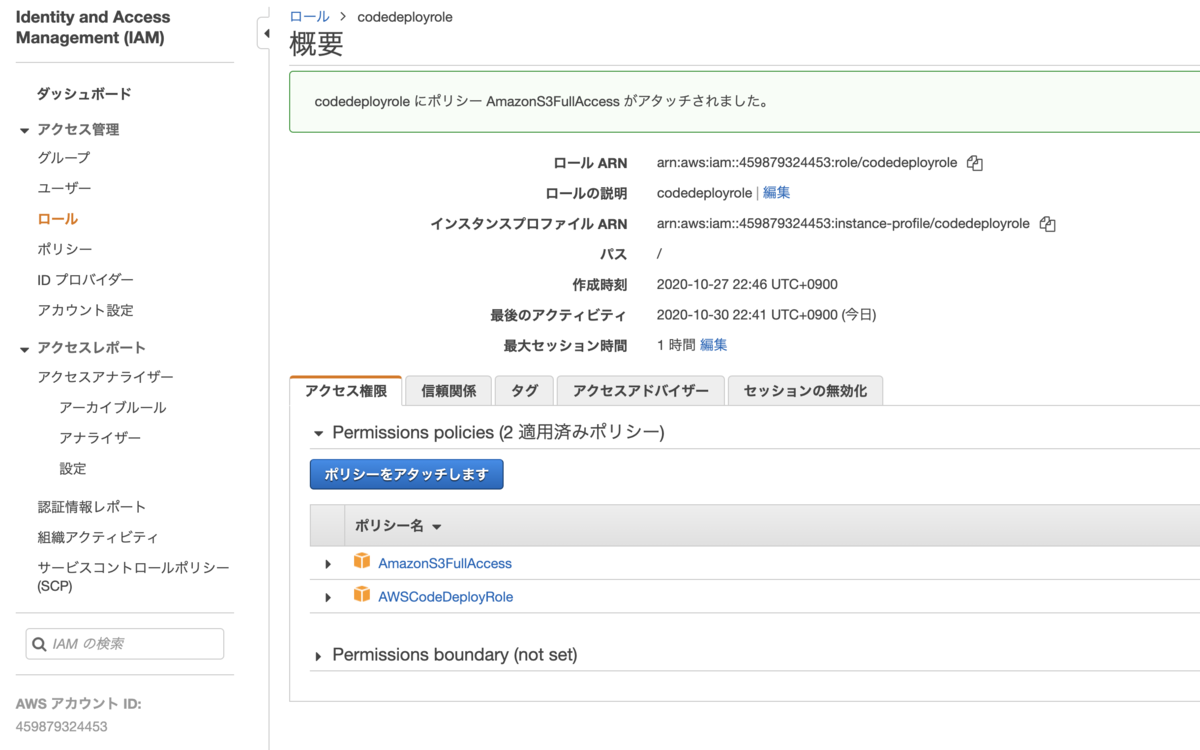Click the magnifier icon in the IAM search box
Image resolution: width=1200 pixels, height=750 pixels.
(39, 644)
